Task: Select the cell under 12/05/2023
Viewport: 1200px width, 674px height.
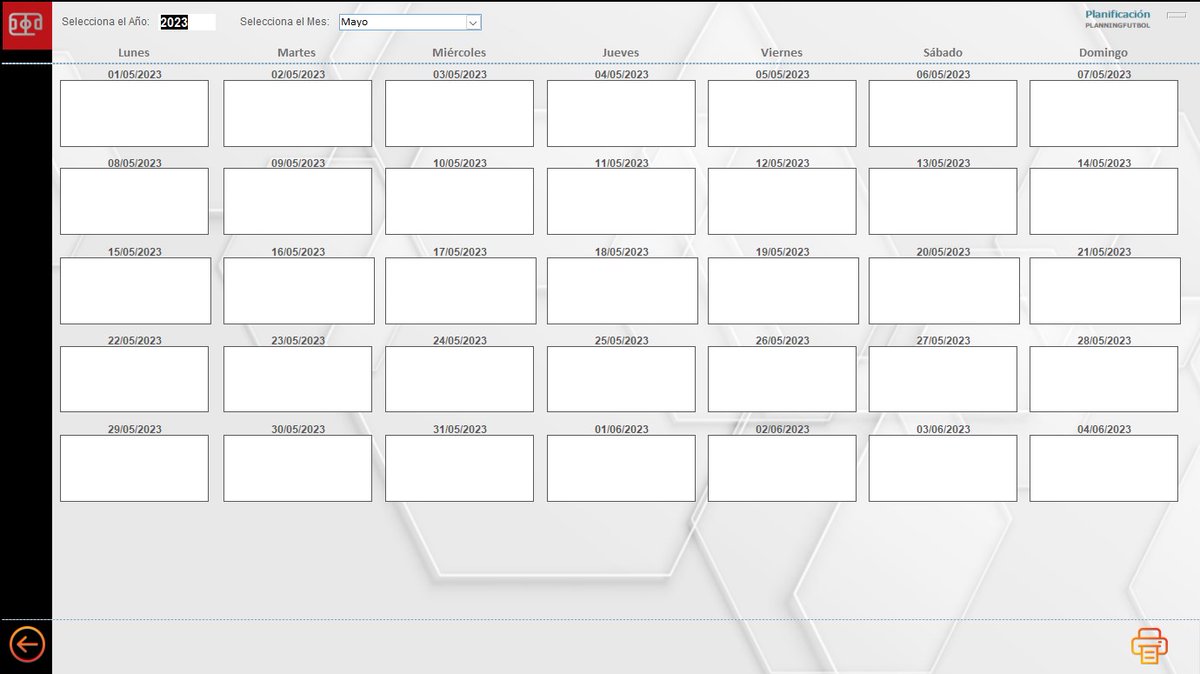Action: pos(782,201)
